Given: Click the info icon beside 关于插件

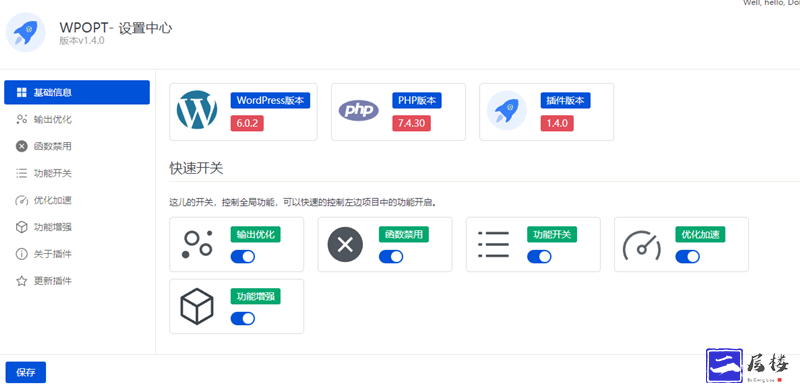Looking at the screenshot, I should [21, 254].
